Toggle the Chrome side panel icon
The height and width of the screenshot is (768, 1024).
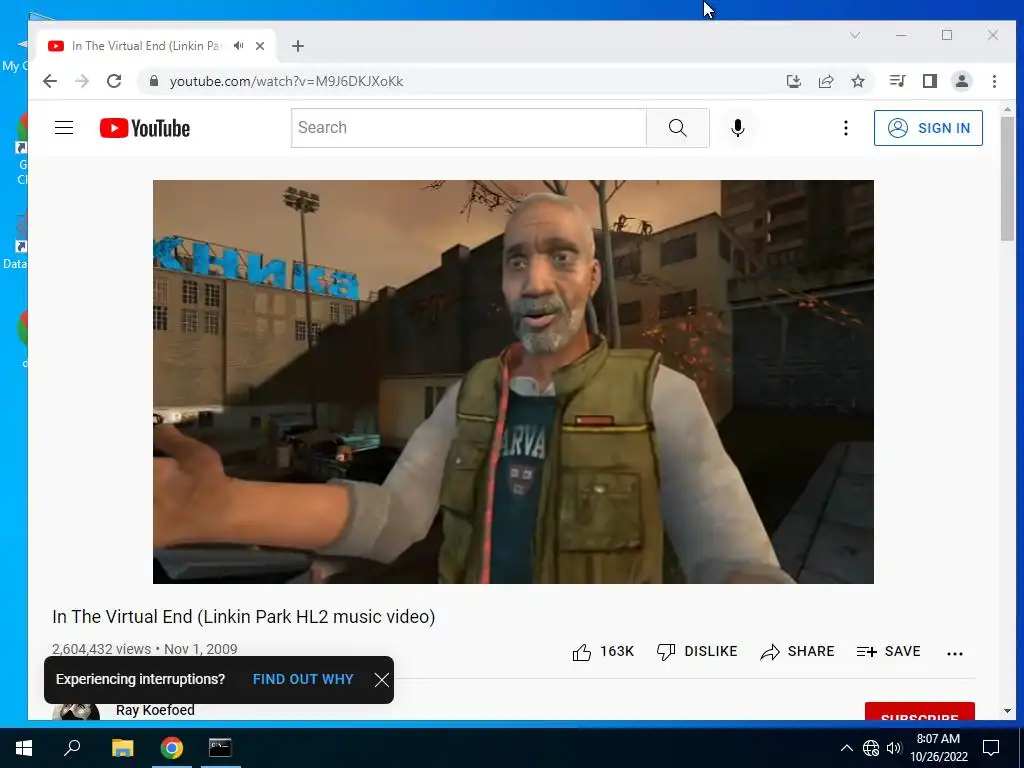coord(930,81)
